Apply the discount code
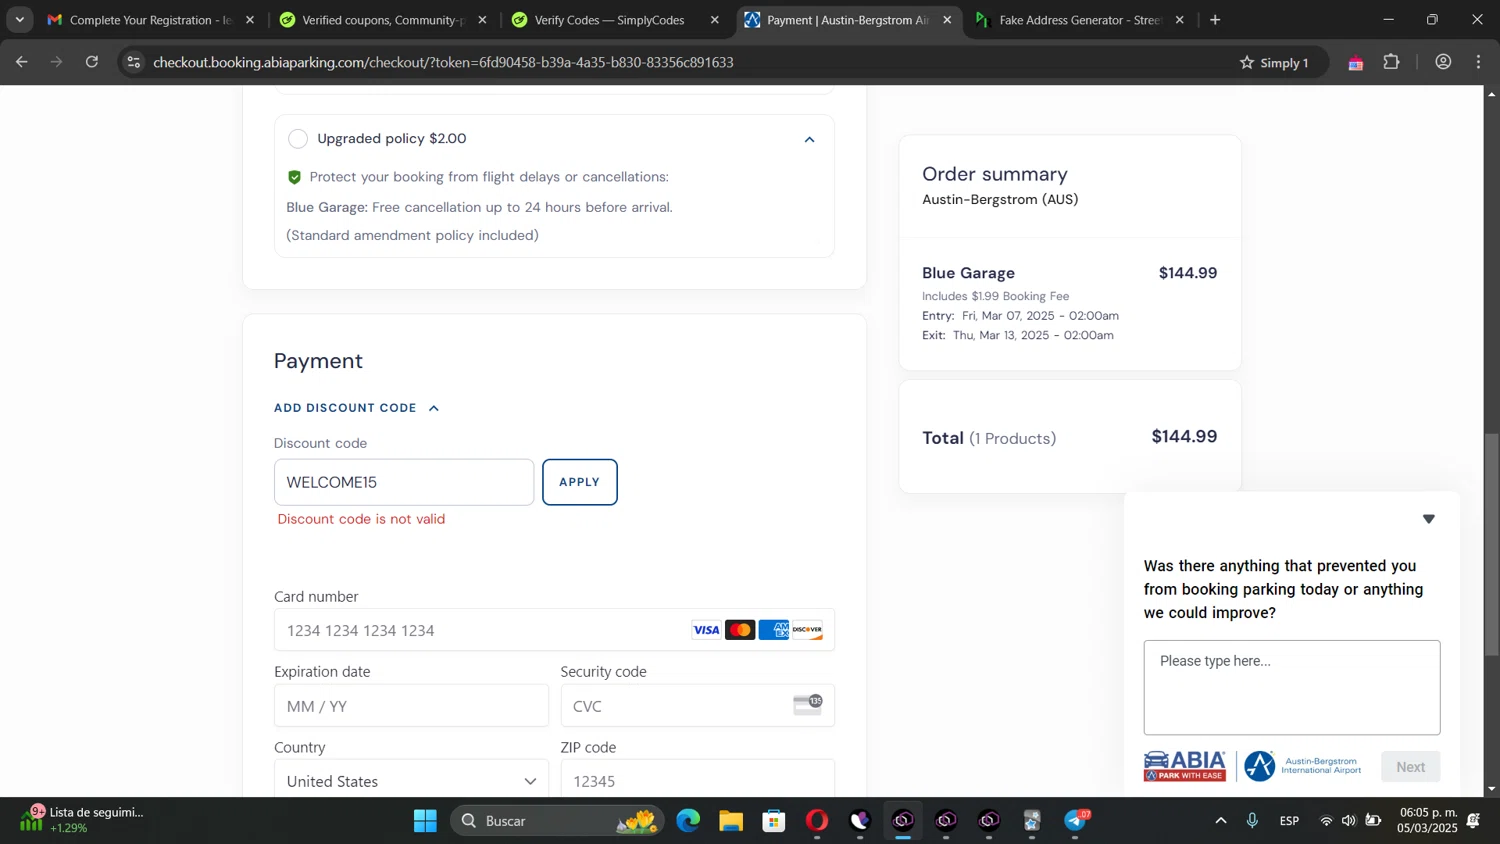The width and height of the screenshot is (1500, 844). click(580, 482)
